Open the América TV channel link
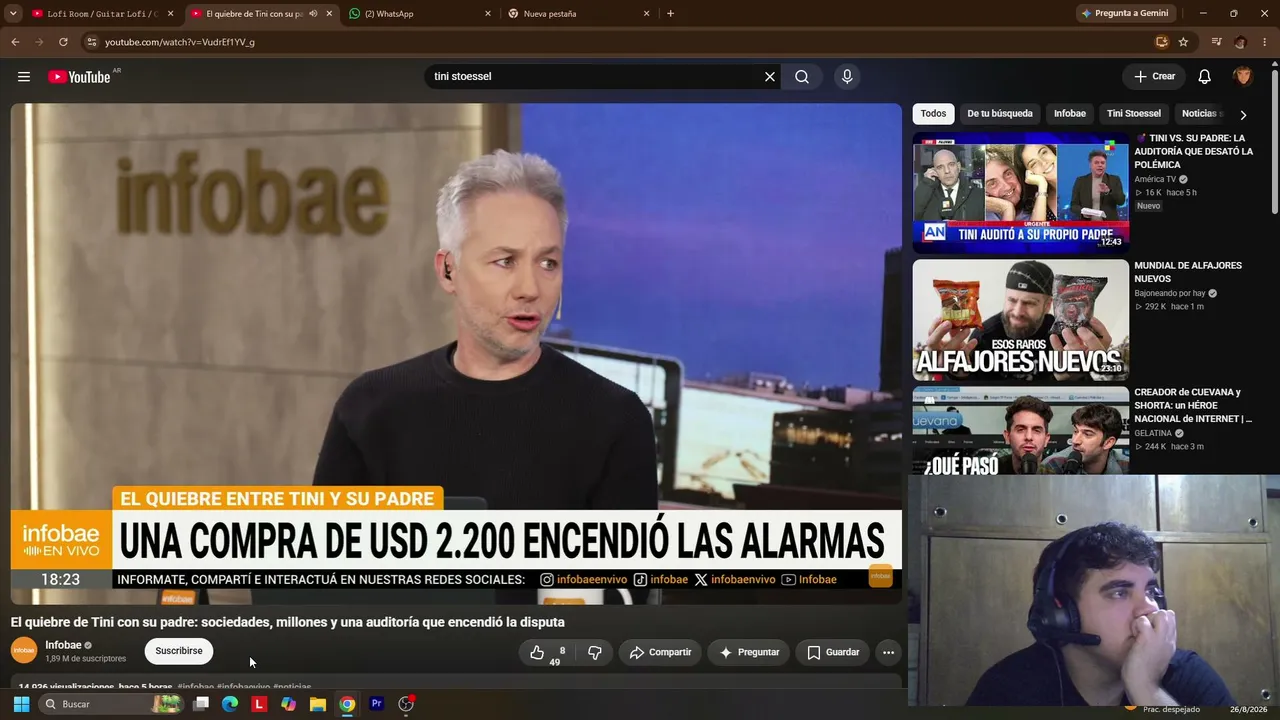Viewport: 1280px width, 720px height. click(x=1155, y=179)
